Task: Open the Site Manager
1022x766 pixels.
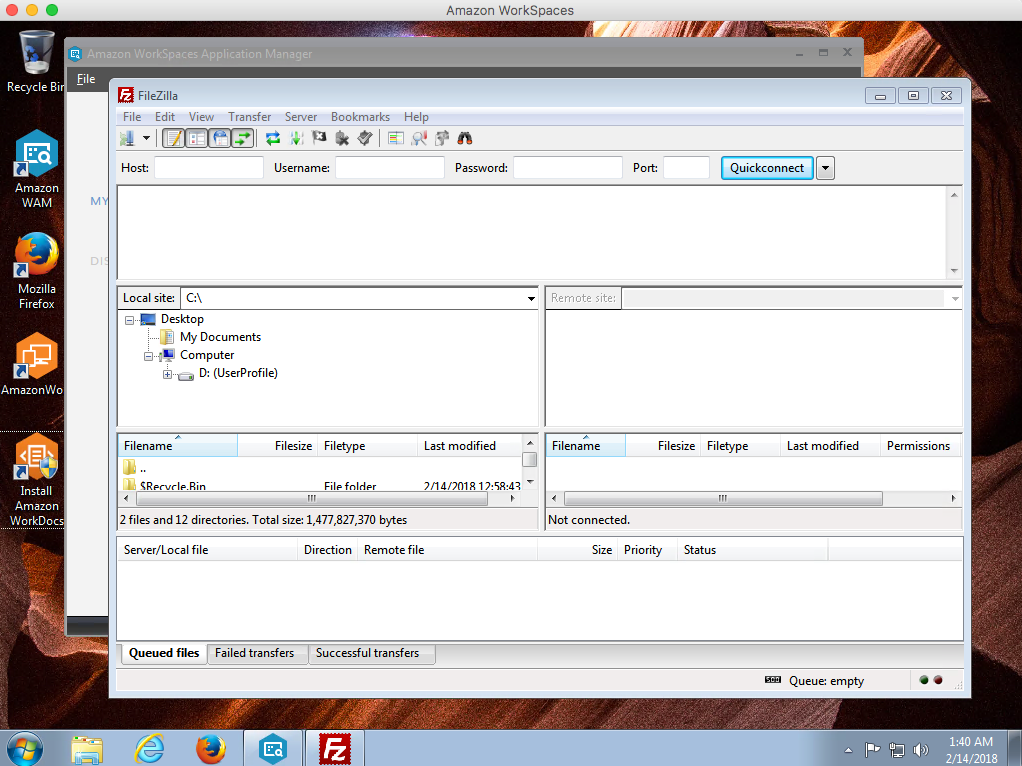Action: [x=128, y=137]
